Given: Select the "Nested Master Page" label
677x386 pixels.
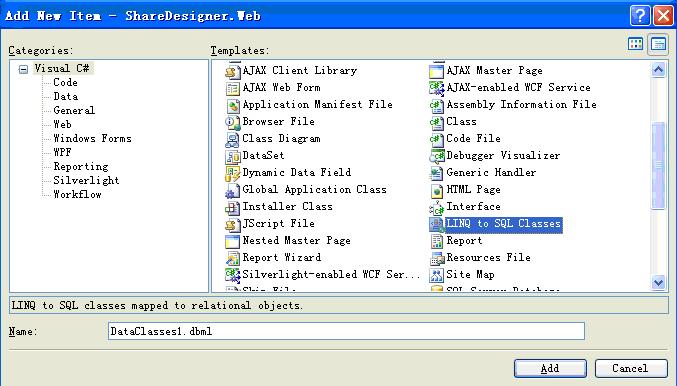Looking at the screenshot, I should tap(296, 240).
